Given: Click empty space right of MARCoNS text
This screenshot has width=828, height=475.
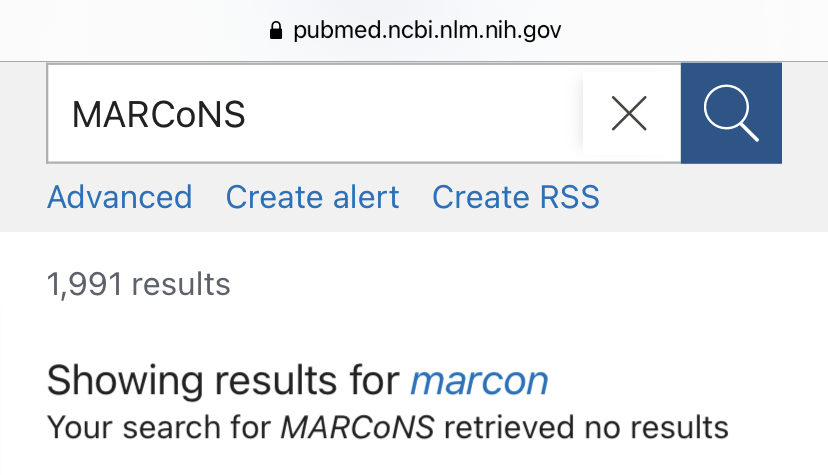Looking at the screenshot, I should [412, 113].
